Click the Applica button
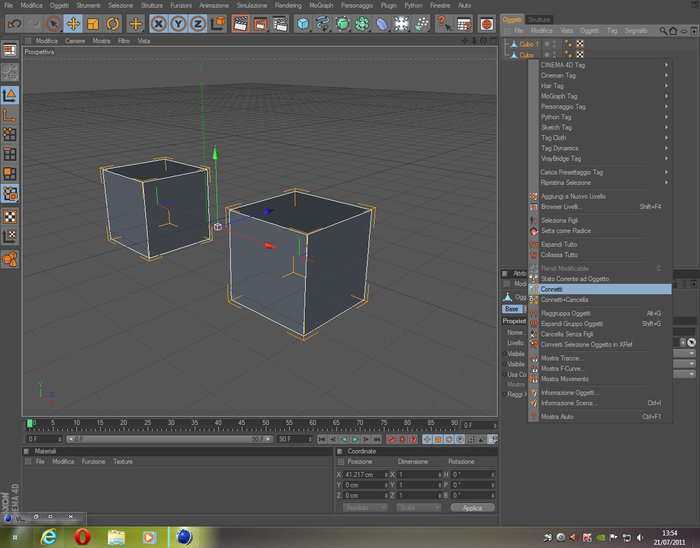This screenshot has width=700, height=548. pos(472,508)
